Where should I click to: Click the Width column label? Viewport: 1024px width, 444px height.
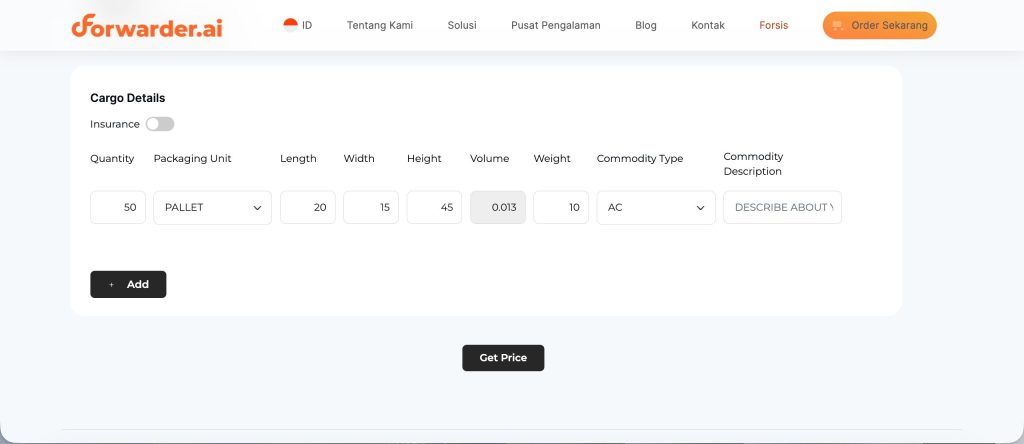tap(359, 159)
